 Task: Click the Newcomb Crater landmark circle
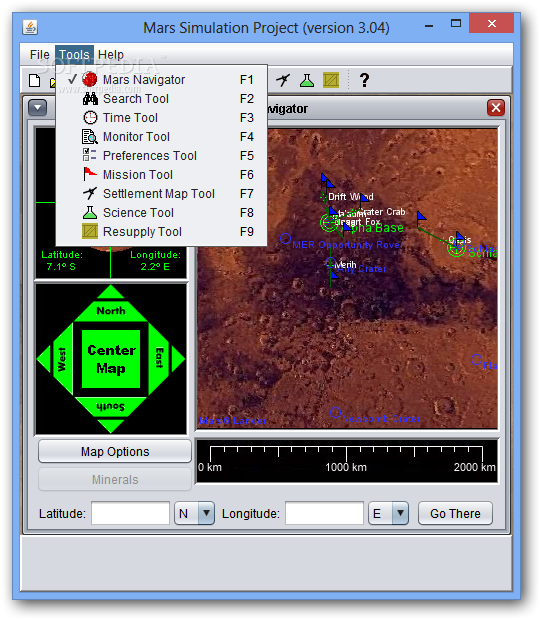(x=335, y=413)
